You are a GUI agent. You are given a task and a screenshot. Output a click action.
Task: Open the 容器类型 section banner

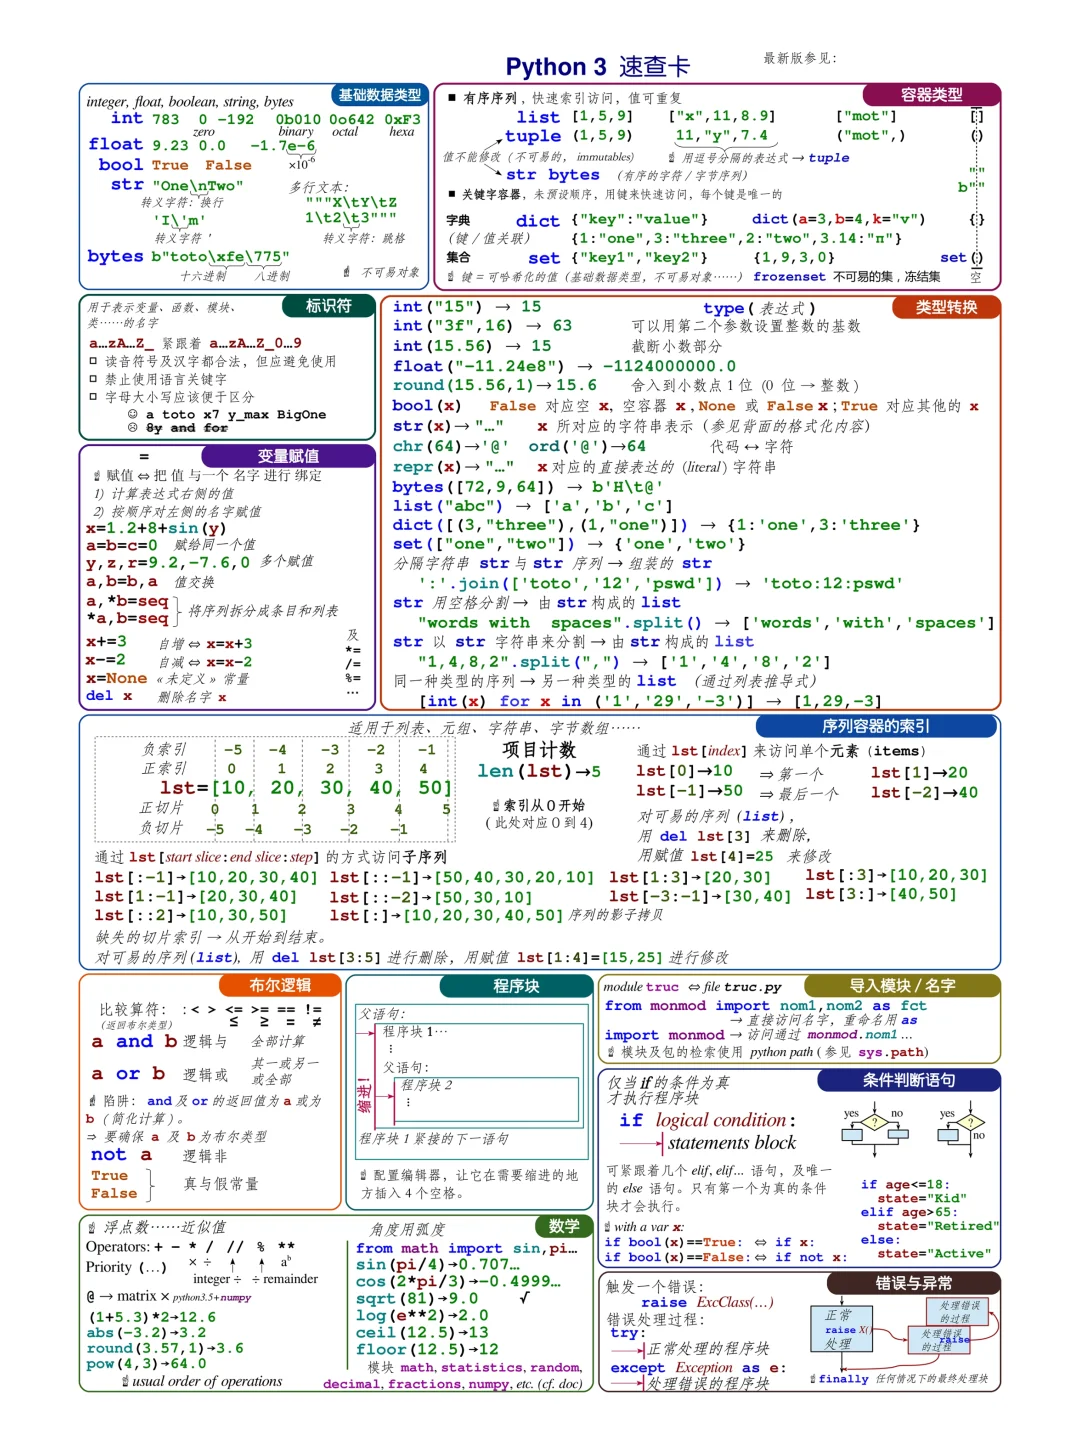[x=932, y=95]
